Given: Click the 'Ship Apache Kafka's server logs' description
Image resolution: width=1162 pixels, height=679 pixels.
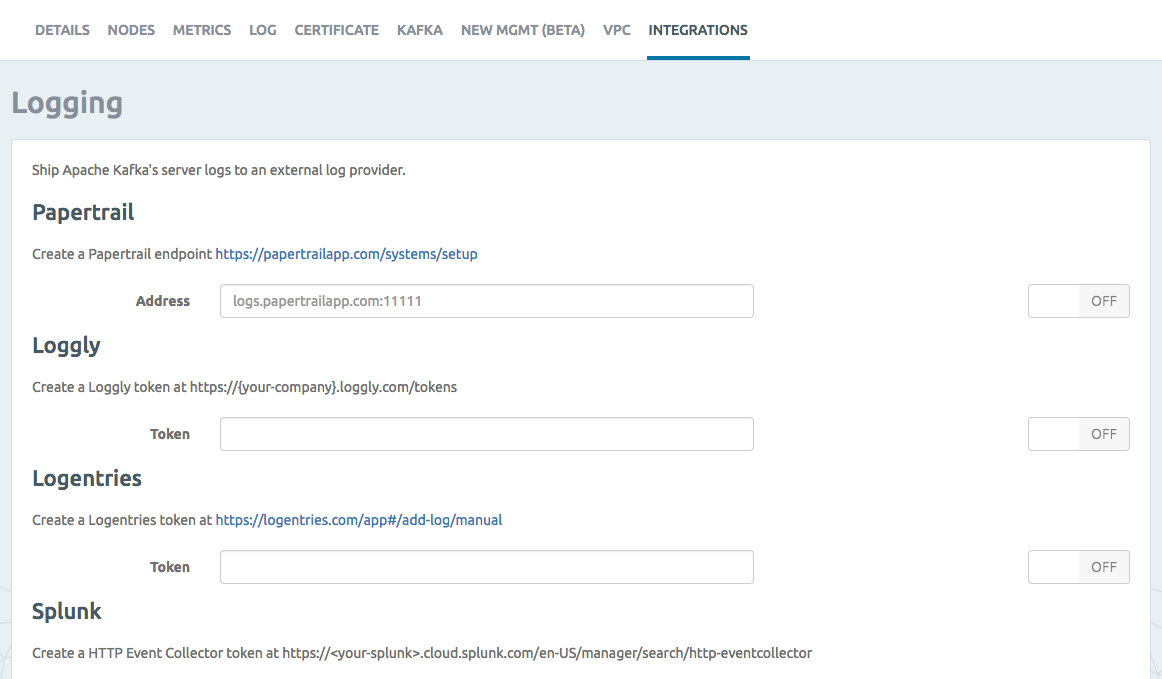Looking at the screenshot, I should pyautogui.click(x=219, y=170).
